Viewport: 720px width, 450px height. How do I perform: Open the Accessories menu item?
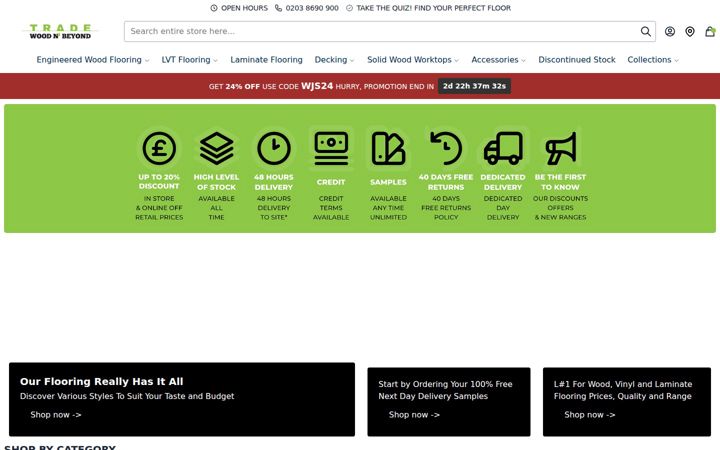point(495,60)
